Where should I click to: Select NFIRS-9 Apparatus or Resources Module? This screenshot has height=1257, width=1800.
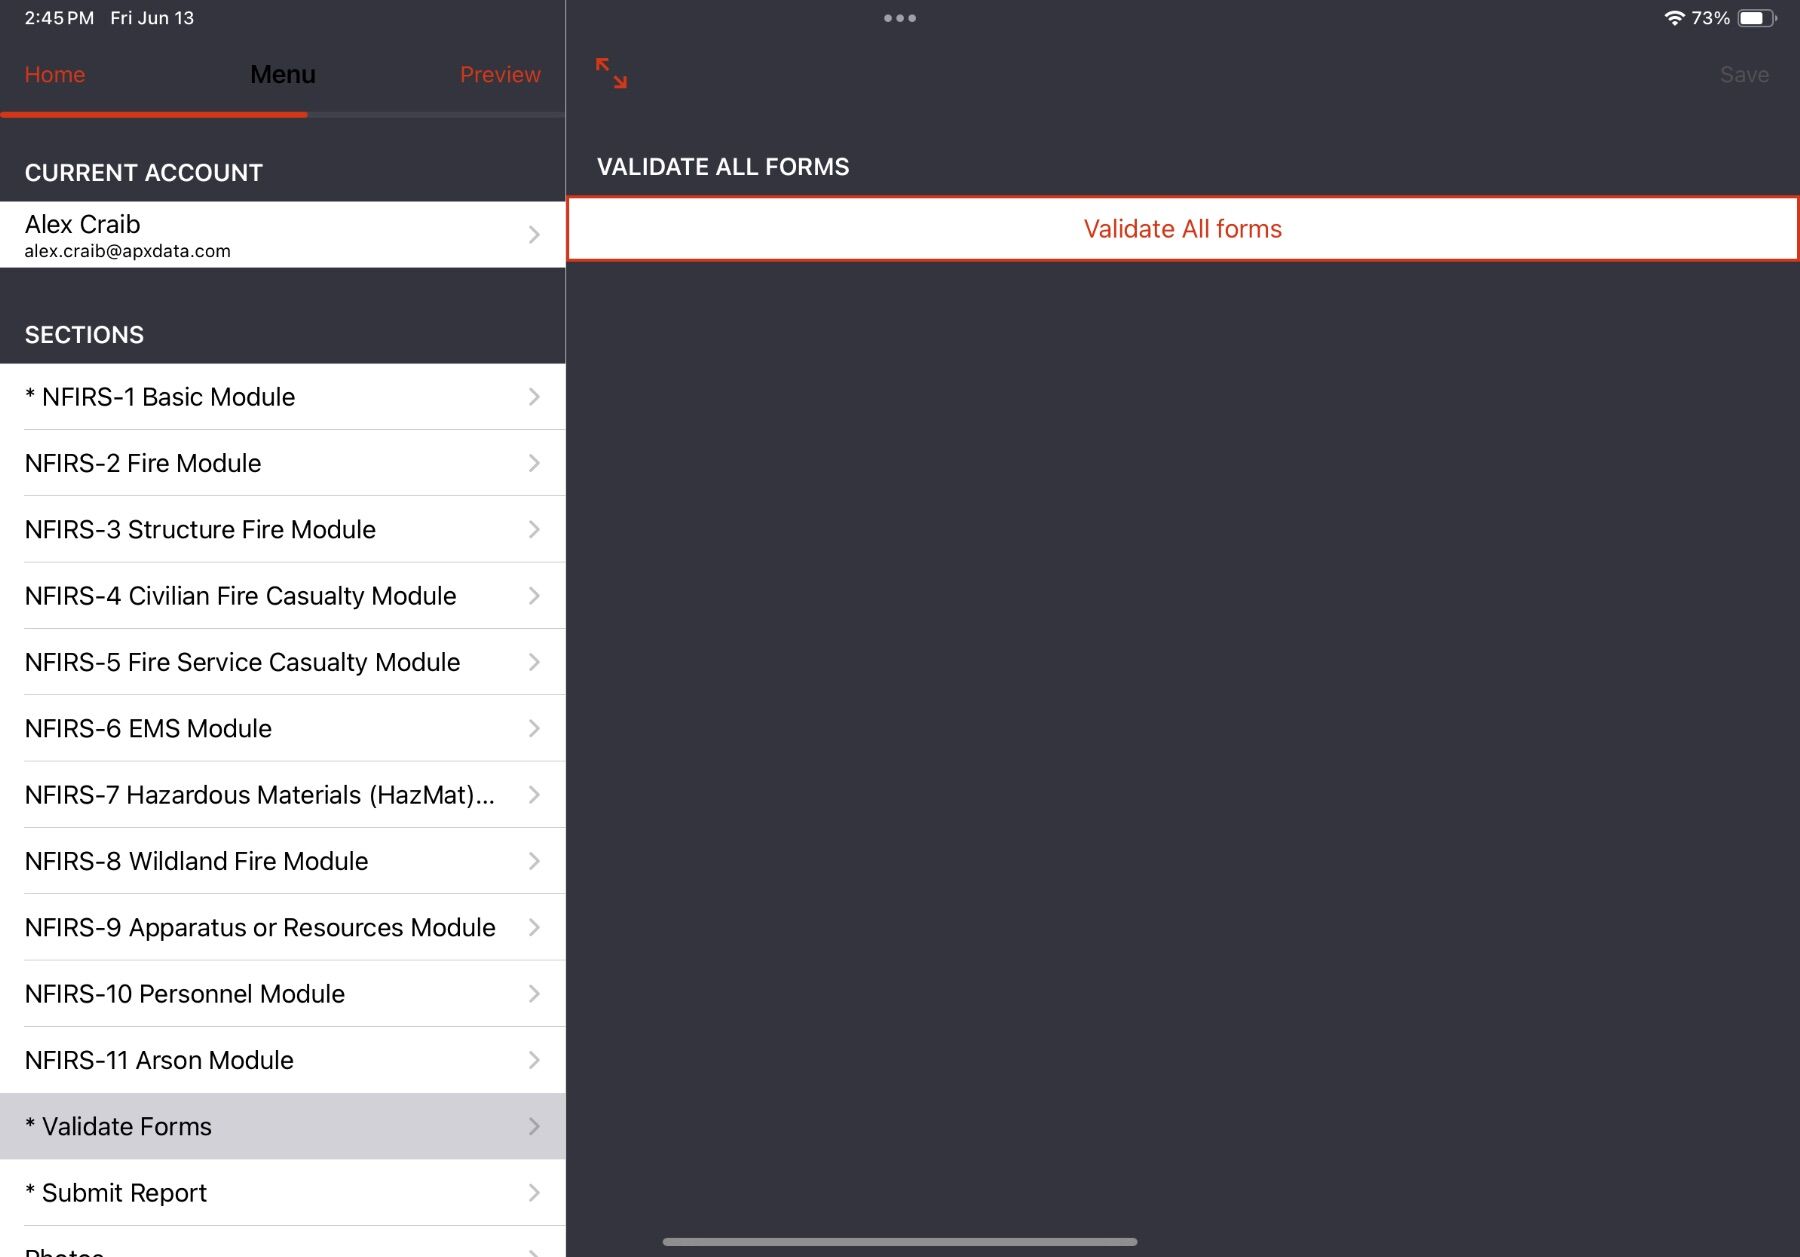coord(283,927)
